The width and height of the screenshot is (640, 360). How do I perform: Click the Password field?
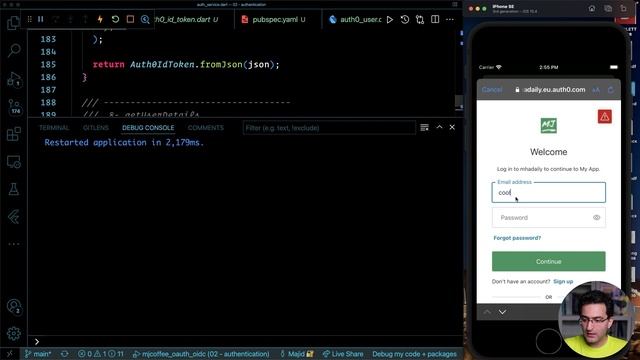pyautogui.click(x=549, y=218)
